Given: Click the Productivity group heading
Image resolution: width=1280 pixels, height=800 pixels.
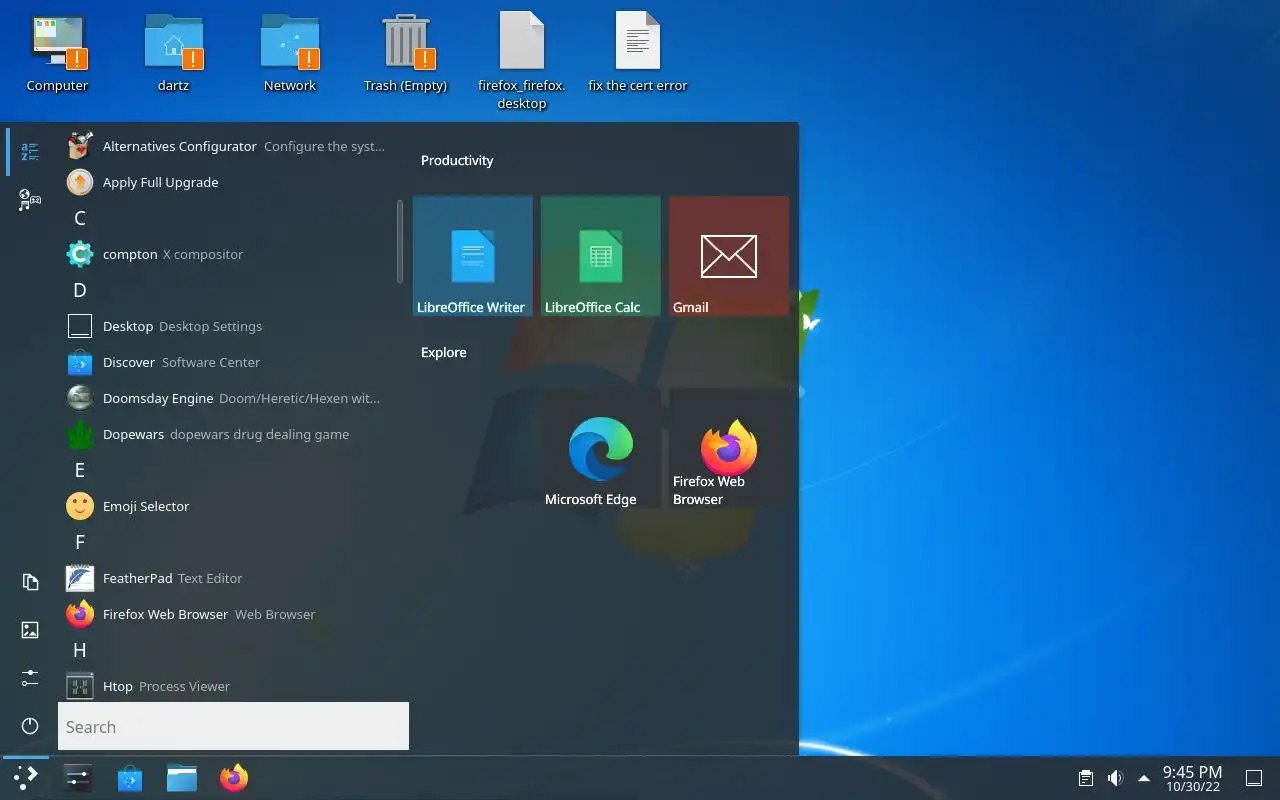Looking at the screenshot, I should tap(457, 160).
